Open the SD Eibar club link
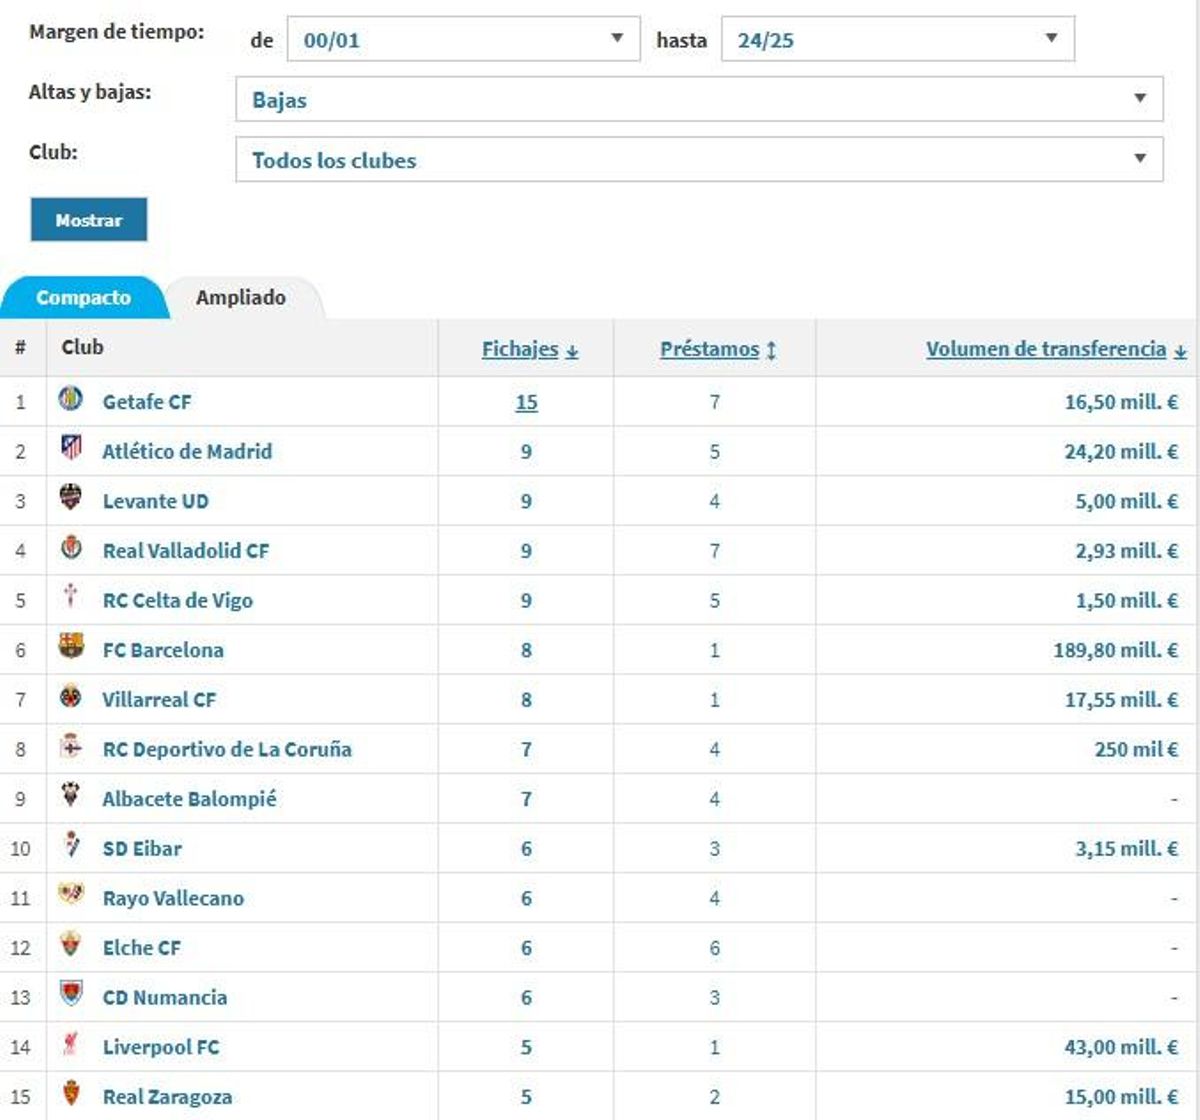 point(142,848)
